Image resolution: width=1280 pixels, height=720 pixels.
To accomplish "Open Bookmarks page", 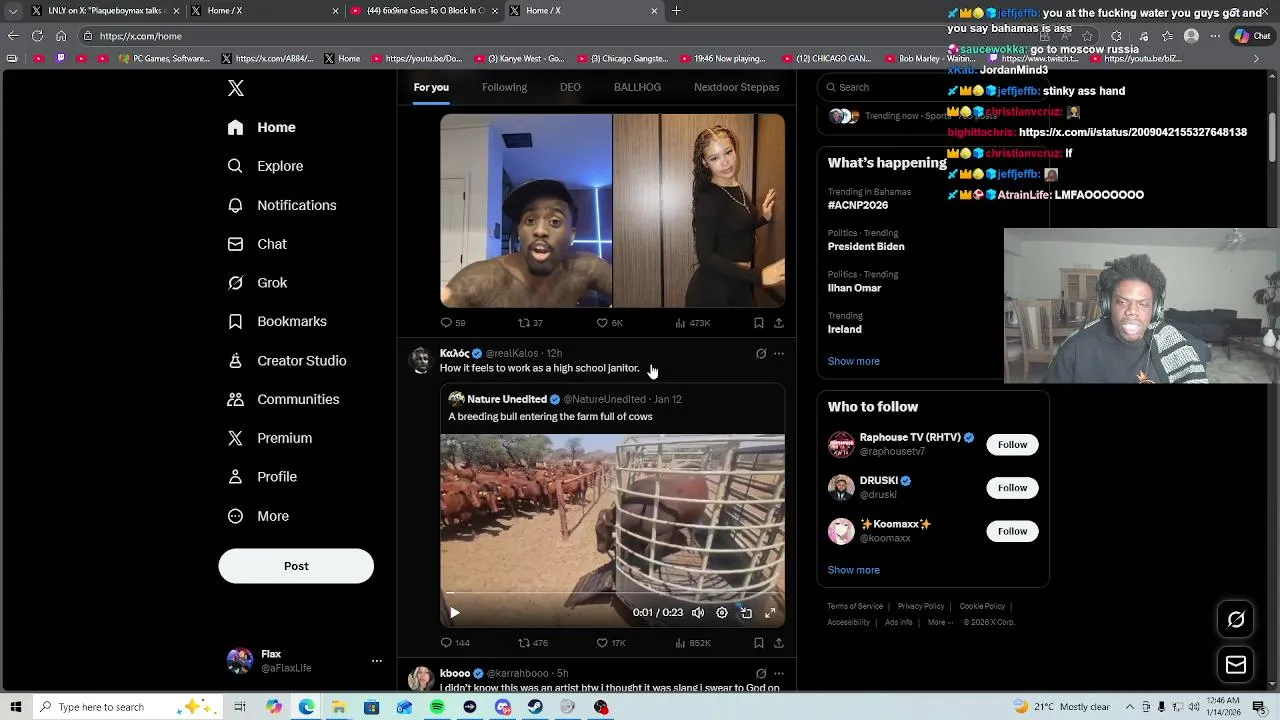I will (277, 321).
